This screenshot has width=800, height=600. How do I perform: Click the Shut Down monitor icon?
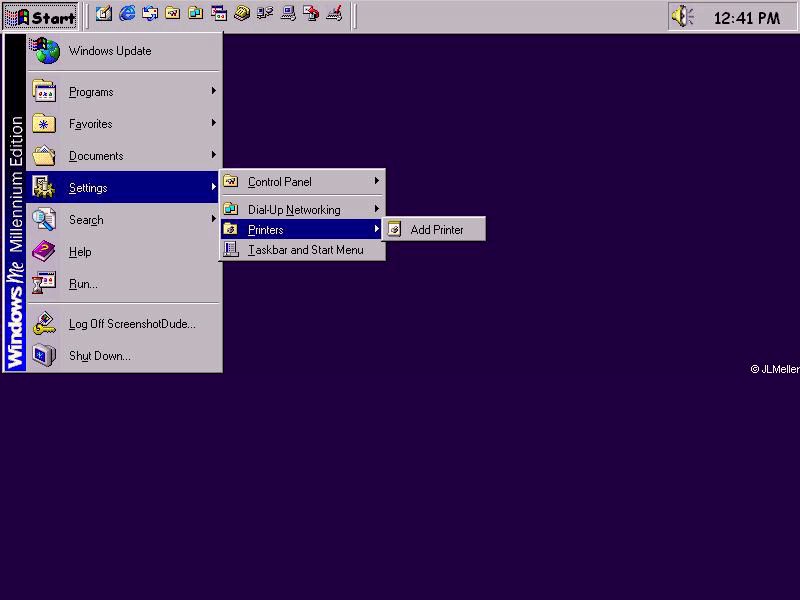pyautogui.click(x=44, y=355)
